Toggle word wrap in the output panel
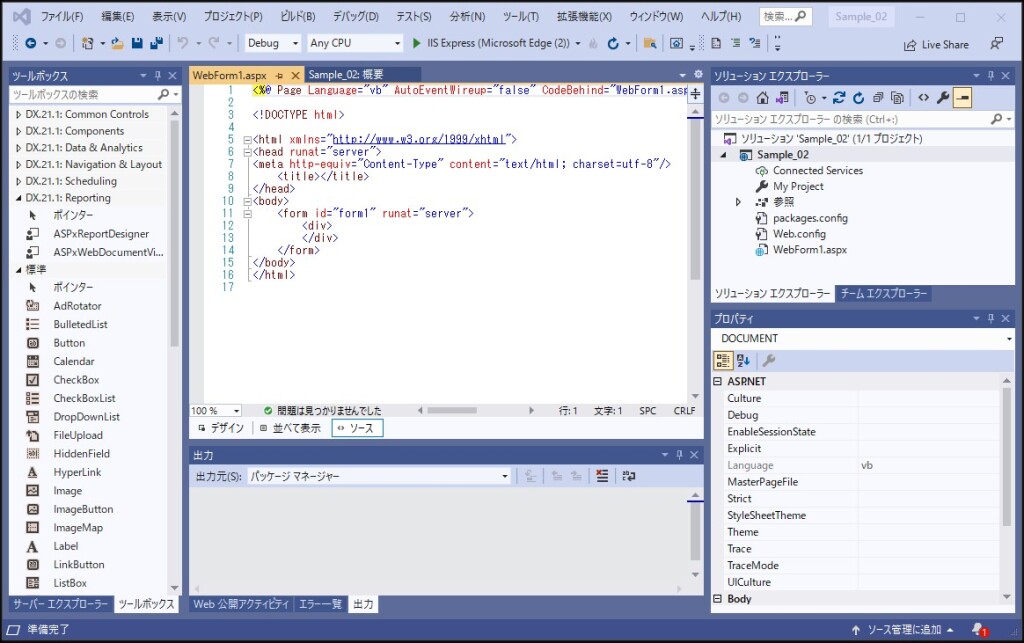The width and height of the screenshot is (1024, 643). pos(628,476)
